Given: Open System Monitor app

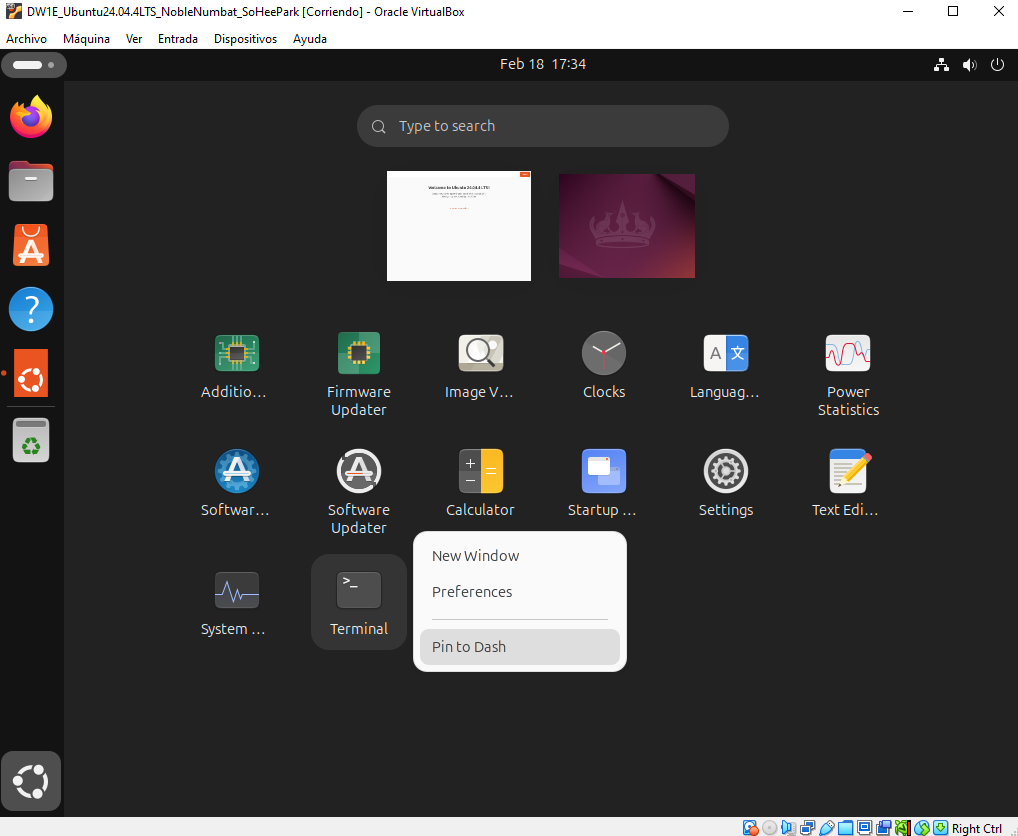Looking at the screenshot, I should point(236,590).
